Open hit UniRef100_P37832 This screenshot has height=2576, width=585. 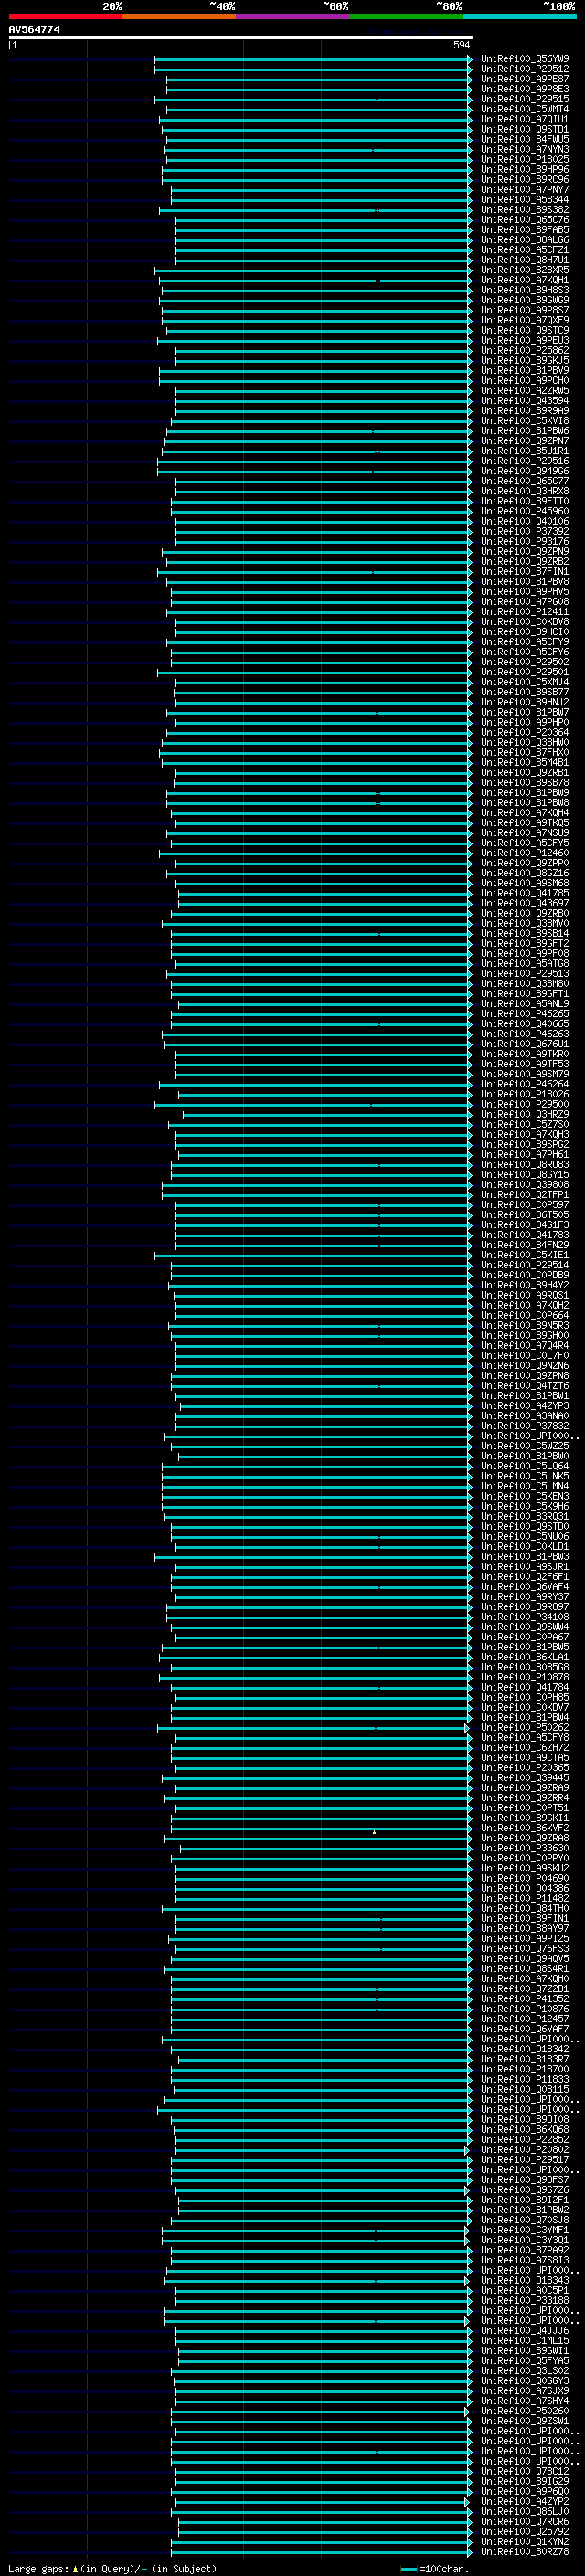click(525, 1426)
